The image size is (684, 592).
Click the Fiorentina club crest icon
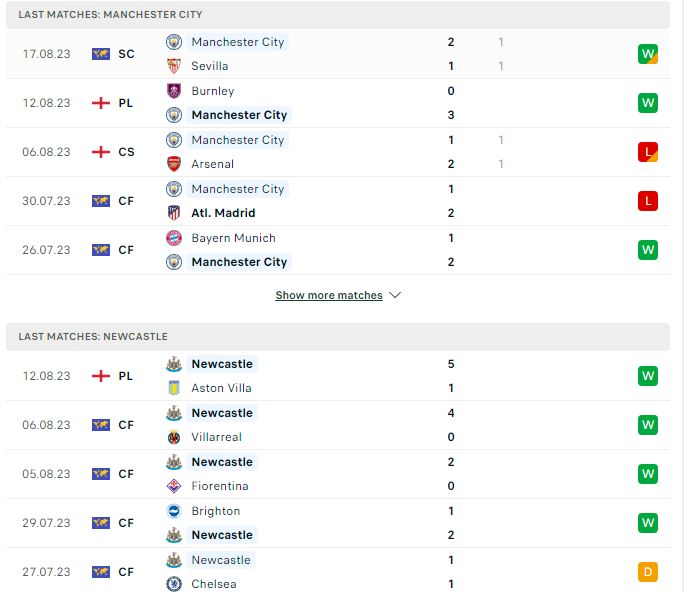174,486
